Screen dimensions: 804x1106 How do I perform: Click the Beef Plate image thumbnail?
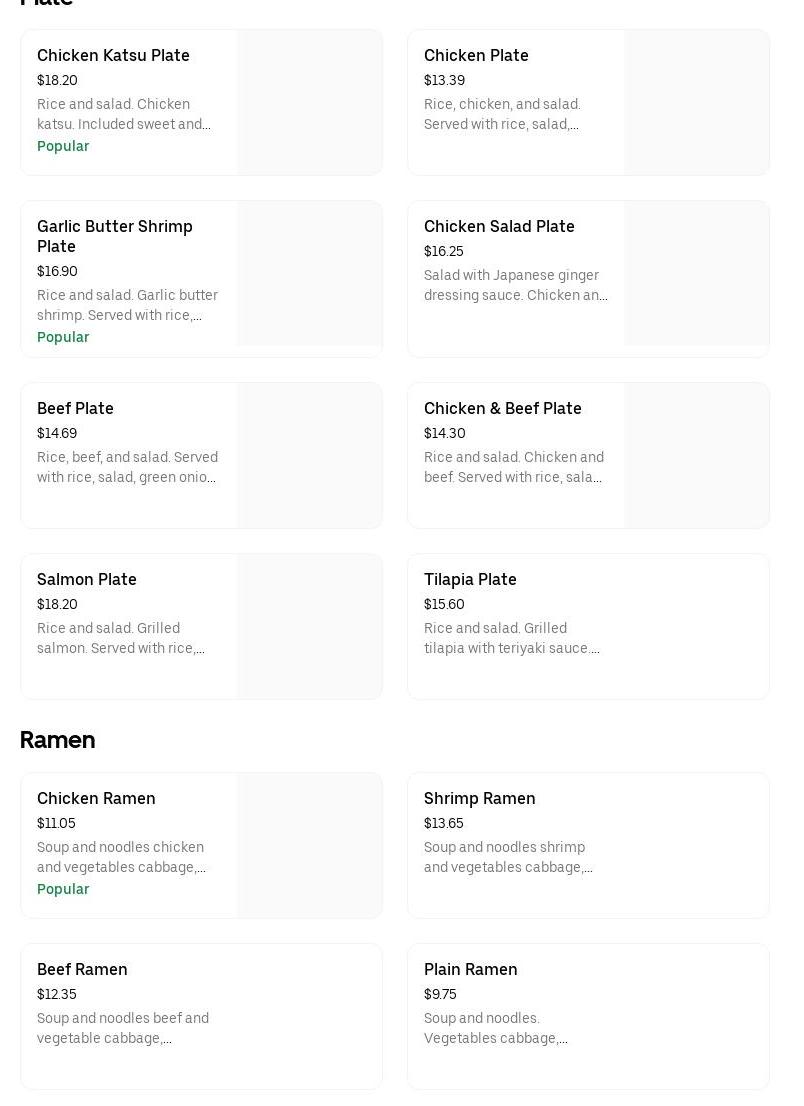tap(309, 456)
